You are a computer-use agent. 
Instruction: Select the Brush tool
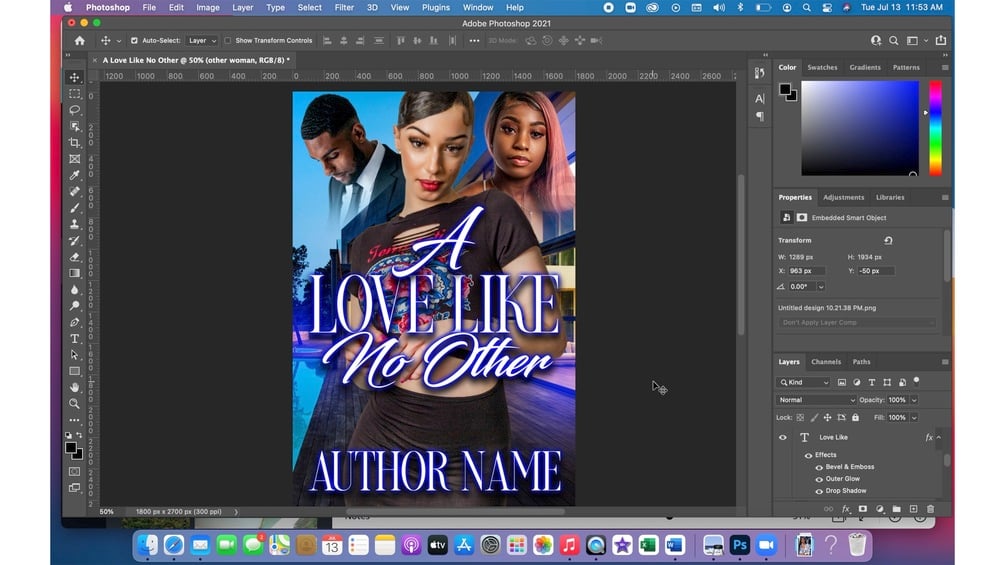(x=74, y=208)
